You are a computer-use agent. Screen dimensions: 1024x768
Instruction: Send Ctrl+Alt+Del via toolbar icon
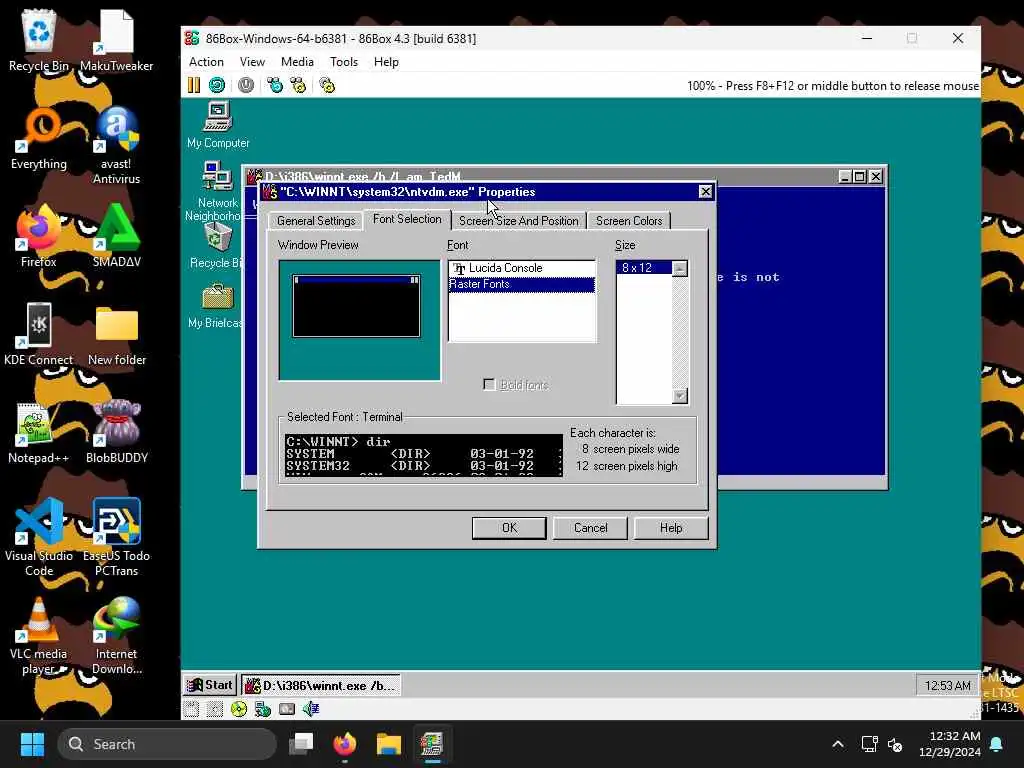275,85
